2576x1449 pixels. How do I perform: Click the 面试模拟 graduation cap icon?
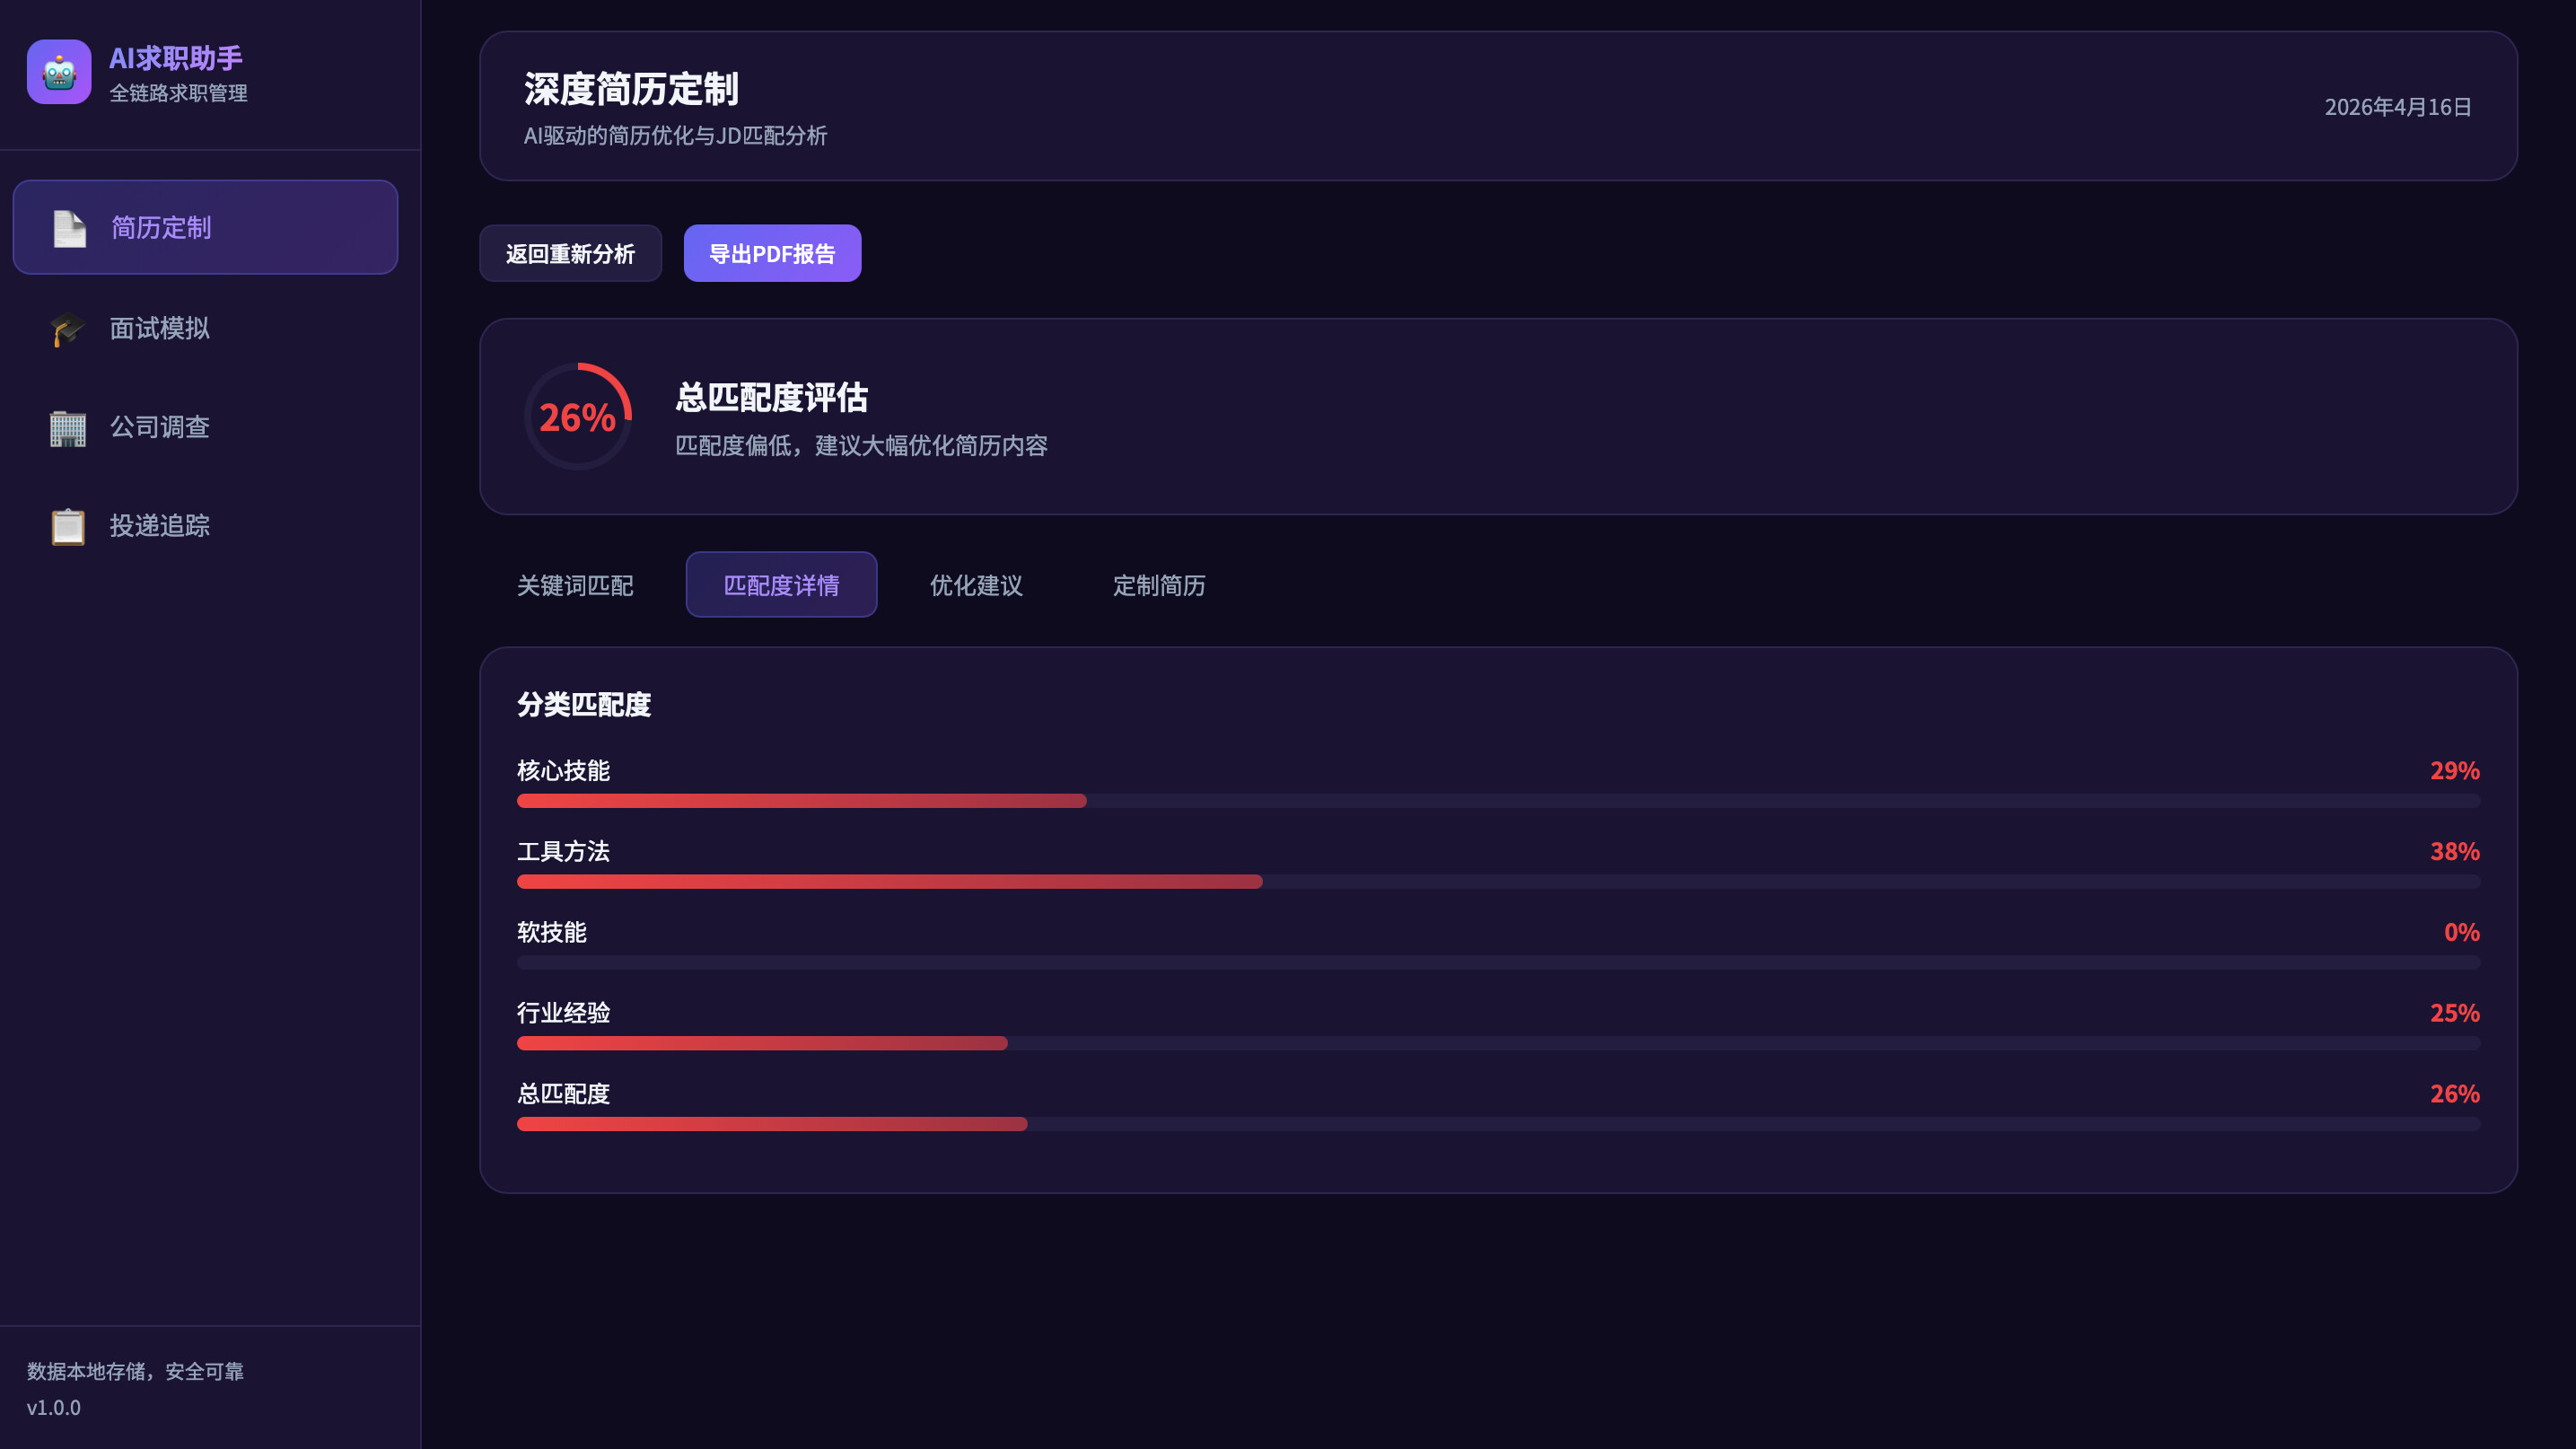click(x=68, y=328)
